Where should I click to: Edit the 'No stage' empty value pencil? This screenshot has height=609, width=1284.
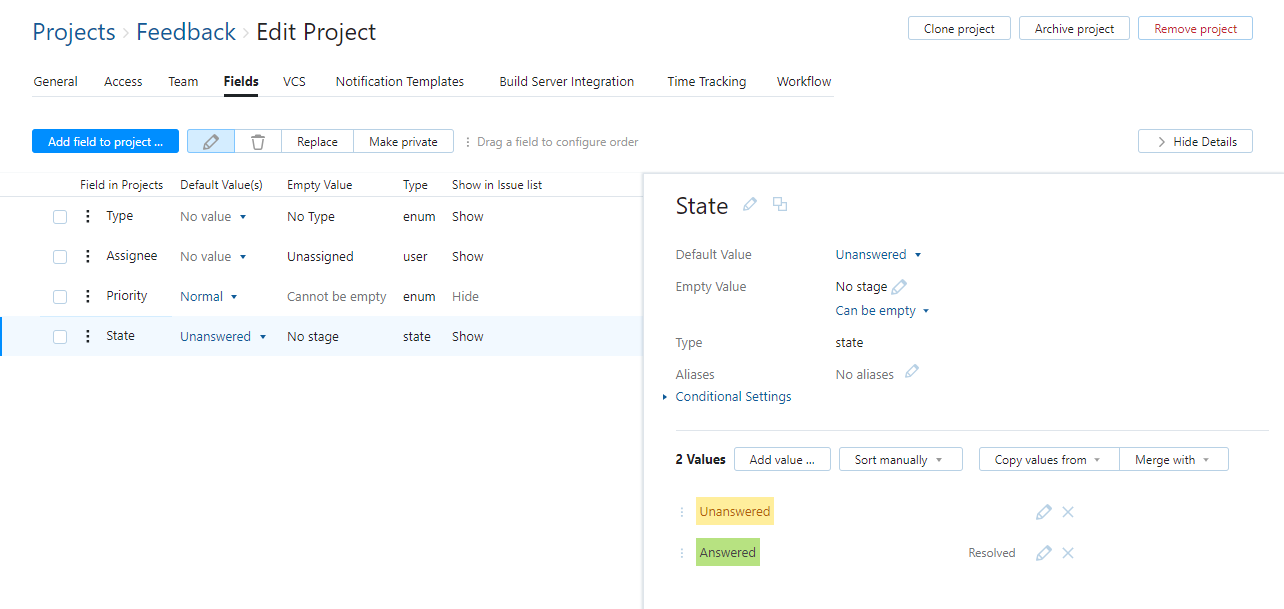click(x=899, y=287)
